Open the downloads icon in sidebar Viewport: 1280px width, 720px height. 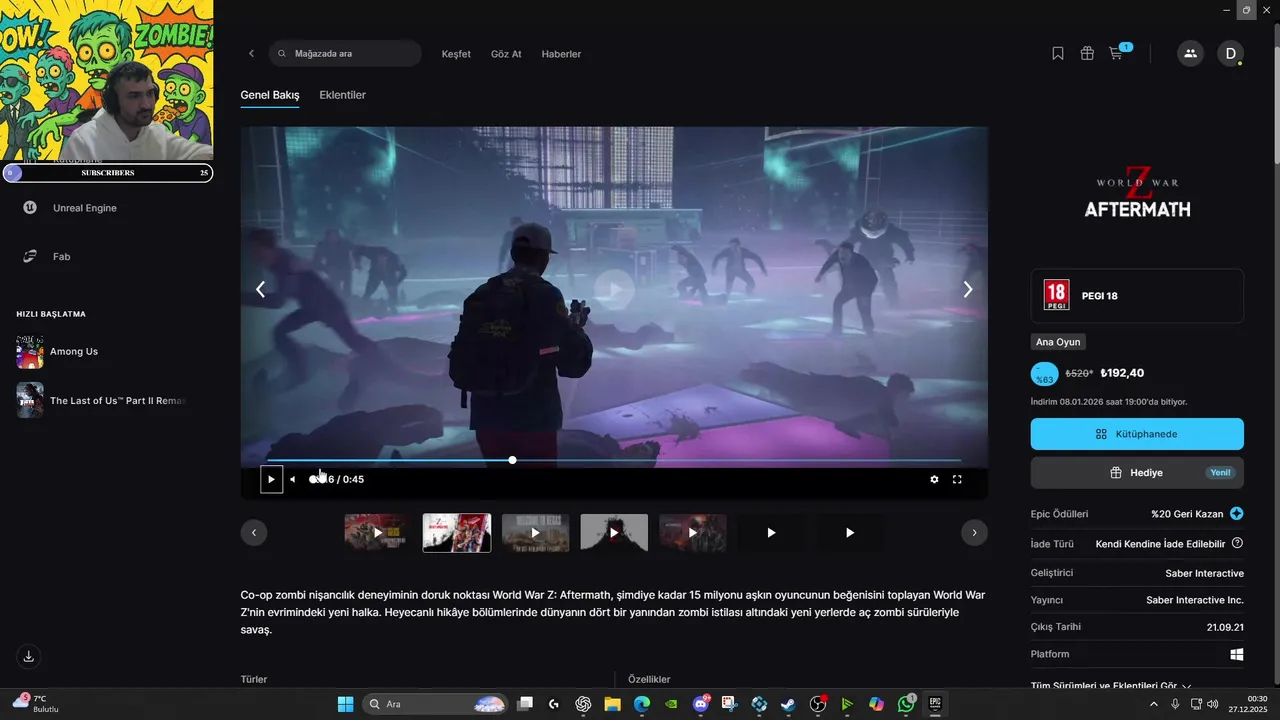[29, 657]
